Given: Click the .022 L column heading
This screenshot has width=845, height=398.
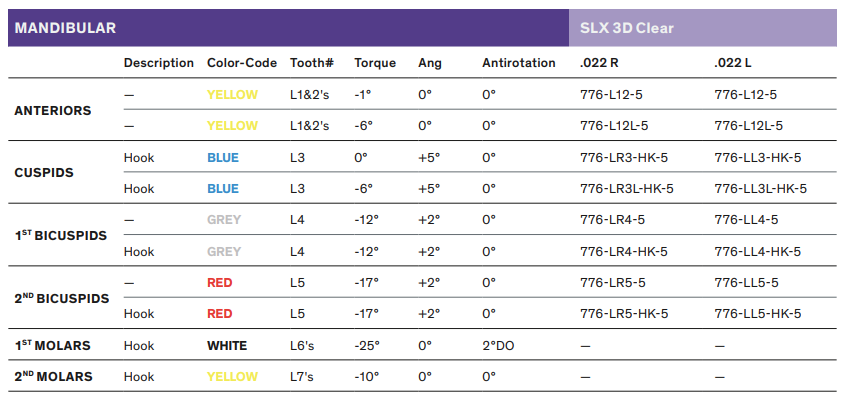Looking at the screenshot, I should [x=733, y=63].
